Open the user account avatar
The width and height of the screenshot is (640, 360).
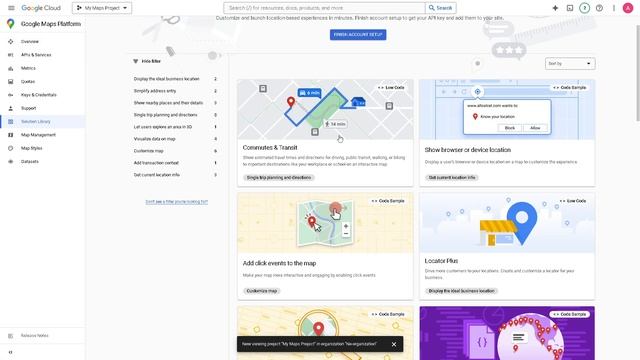coord(628,8)
